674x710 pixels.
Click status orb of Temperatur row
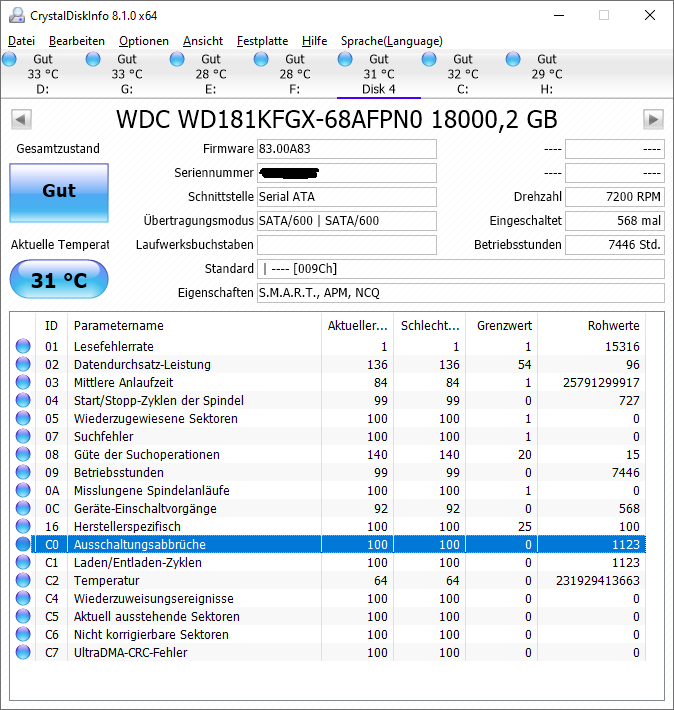coord(23,580)
